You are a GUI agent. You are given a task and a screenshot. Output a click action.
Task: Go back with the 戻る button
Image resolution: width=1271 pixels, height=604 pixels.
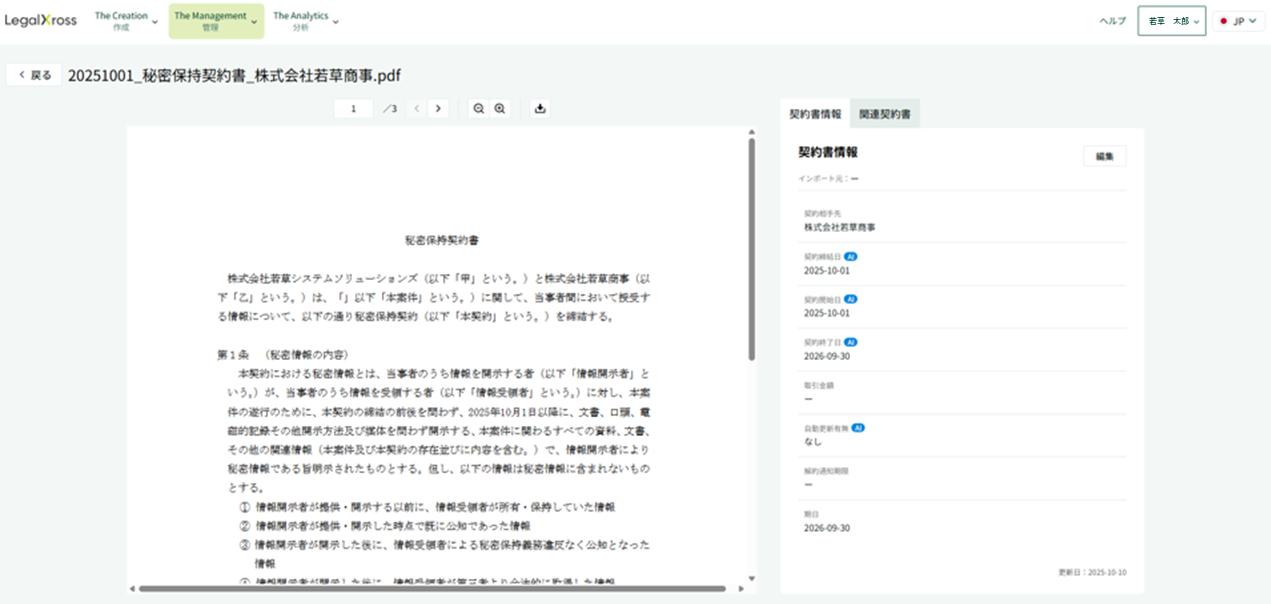click(33, 73)
